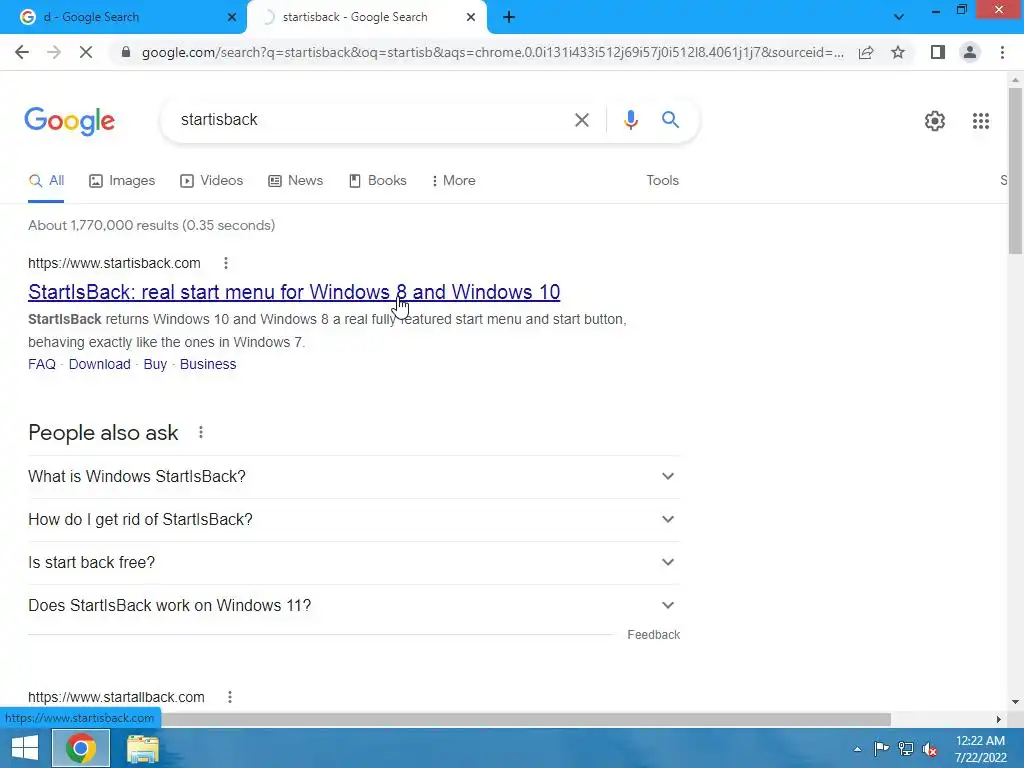The image size is (1024, 768).
Task: Click into the Google search field
Action: click(372, 120)
